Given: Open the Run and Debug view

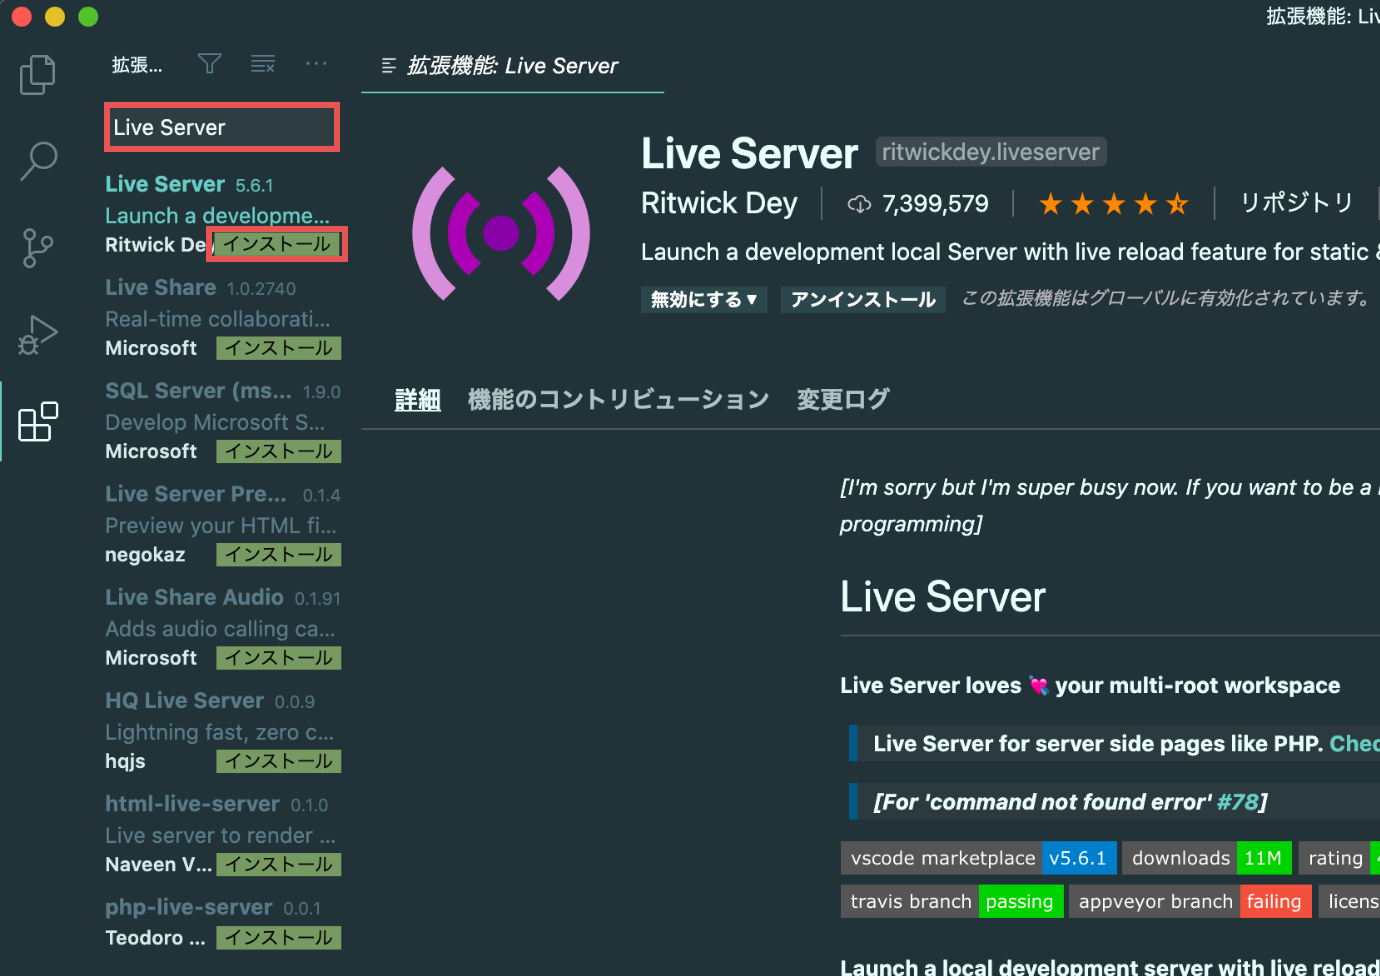Looking at the screenshot, I should pos(37,334).
